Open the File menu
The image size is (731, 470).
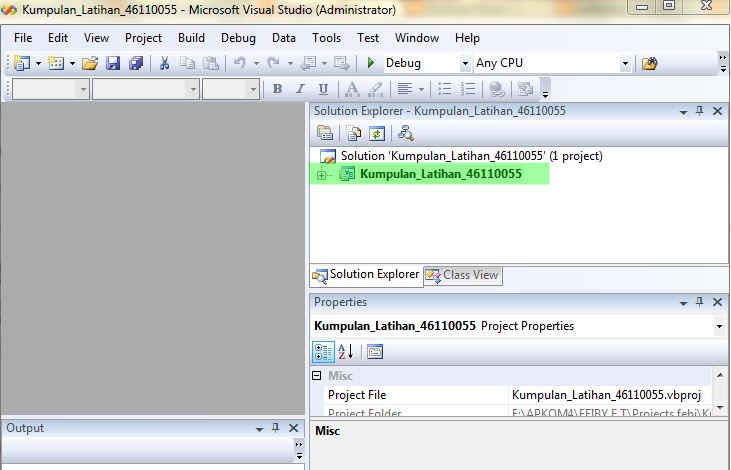click(23, 38)
